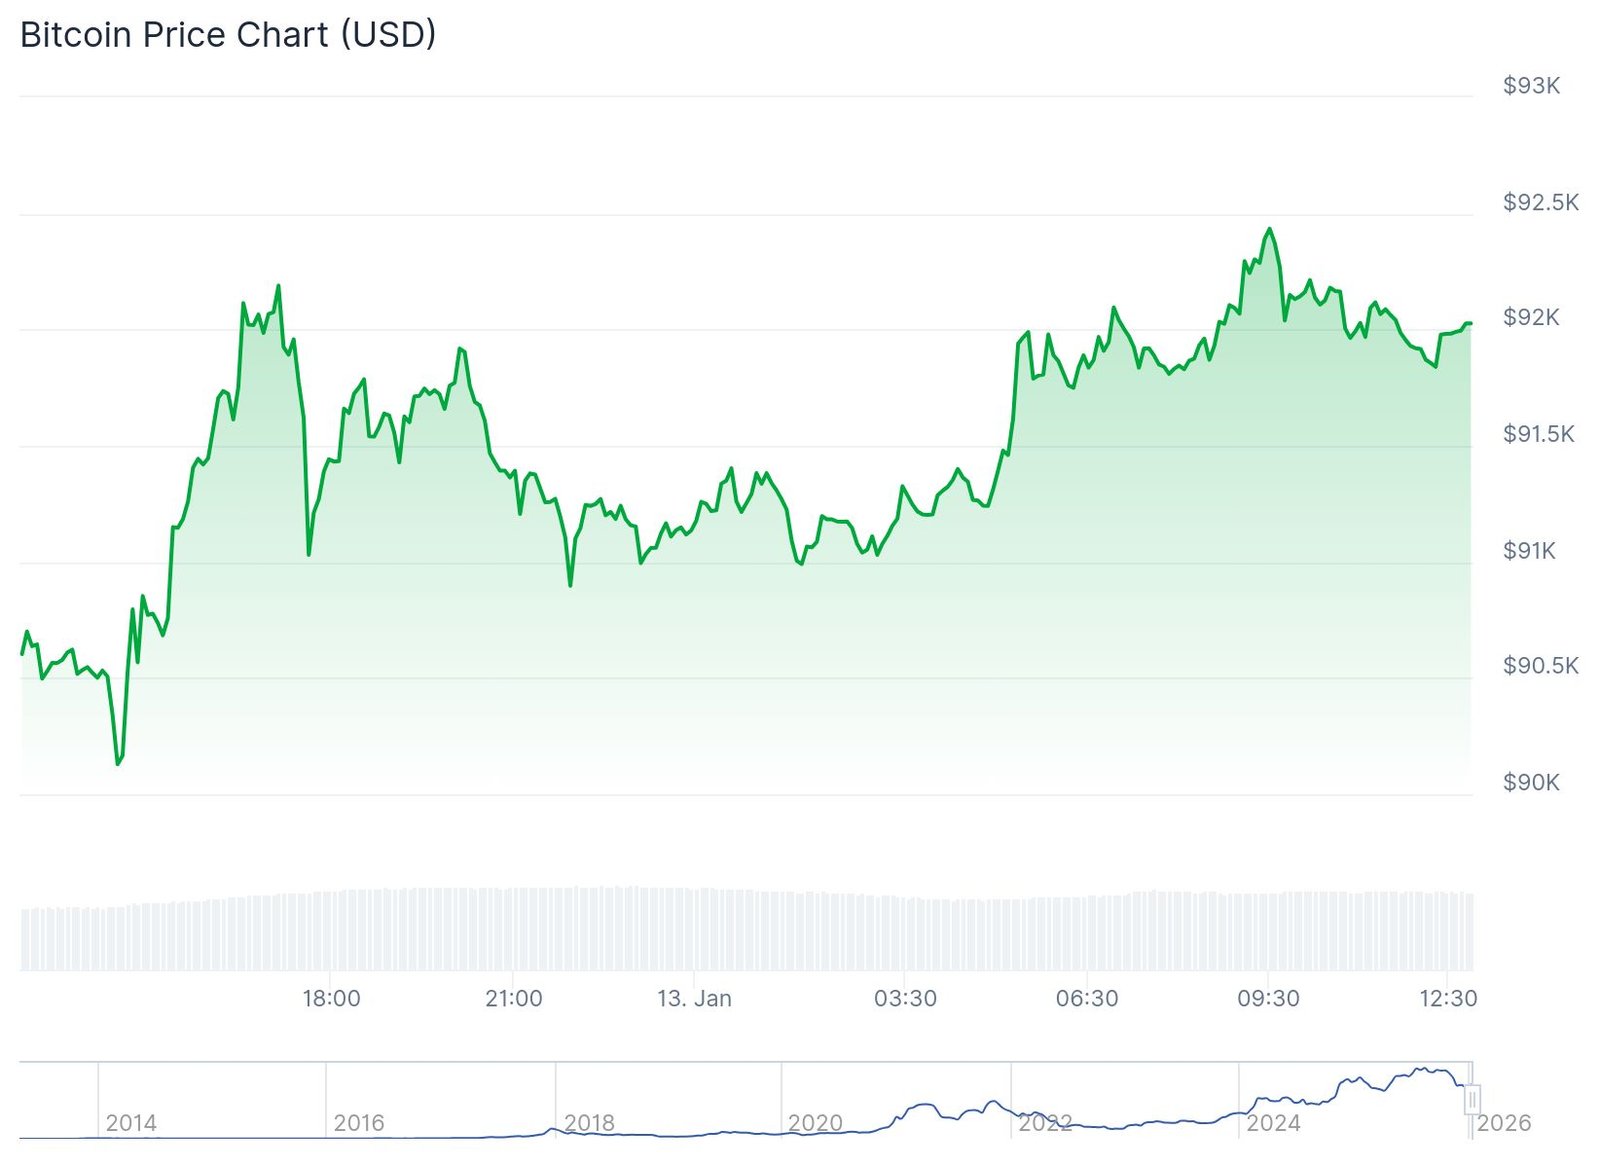Click the 03:30 time axis label
The height and width of the screenshot is (1168, 1600).
(905, 998)
